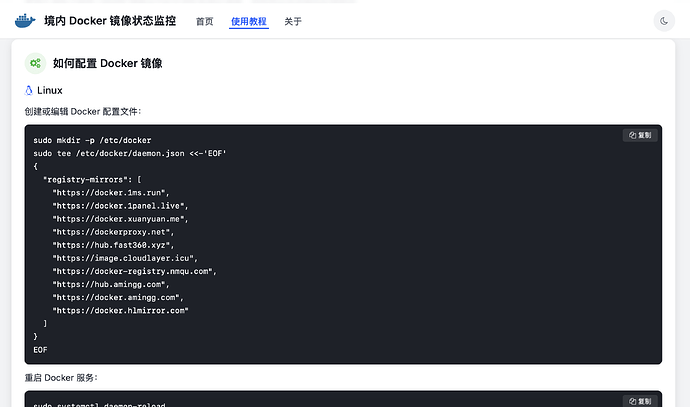Click the https://docker-registry.nmqu.com mirror line

point(135,271)
